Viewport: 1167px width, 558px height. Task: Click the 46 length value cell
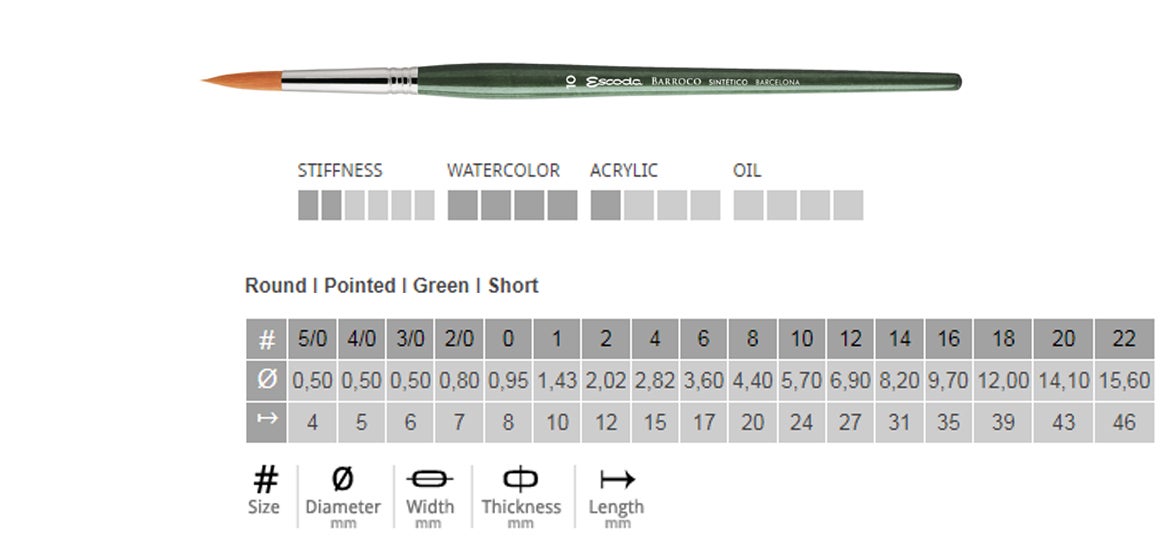[x=1124, y=422]
